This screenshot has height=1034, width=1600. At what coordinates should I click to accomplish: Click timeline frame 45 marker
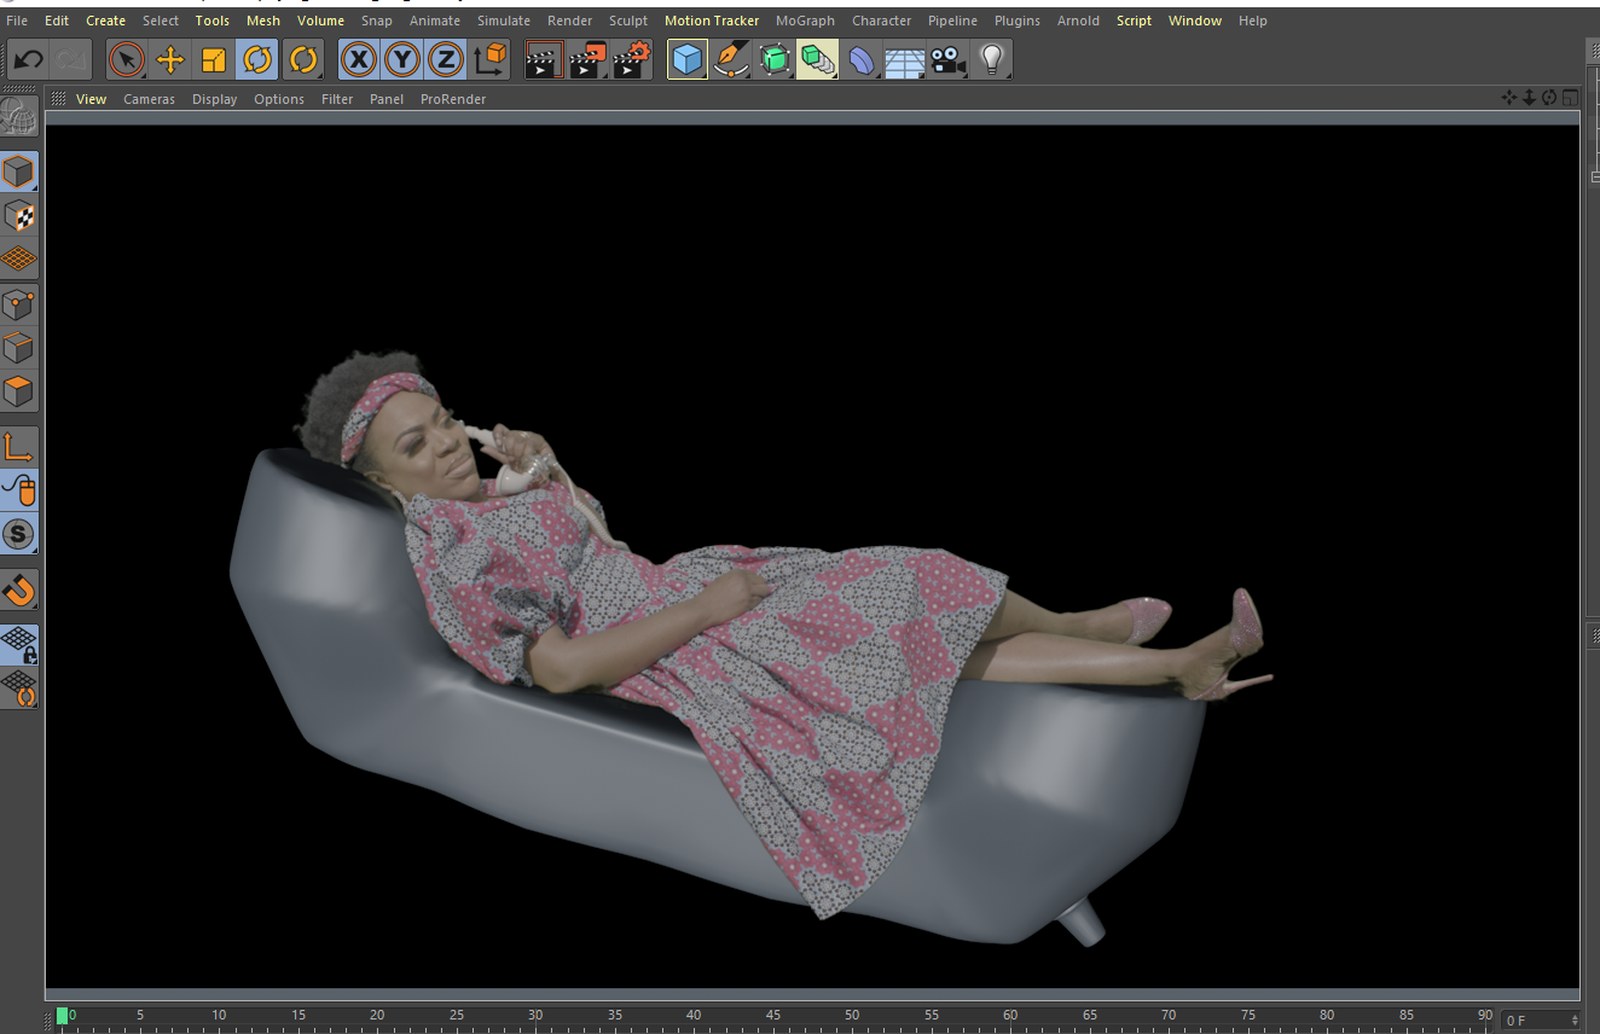[773, 1015]
